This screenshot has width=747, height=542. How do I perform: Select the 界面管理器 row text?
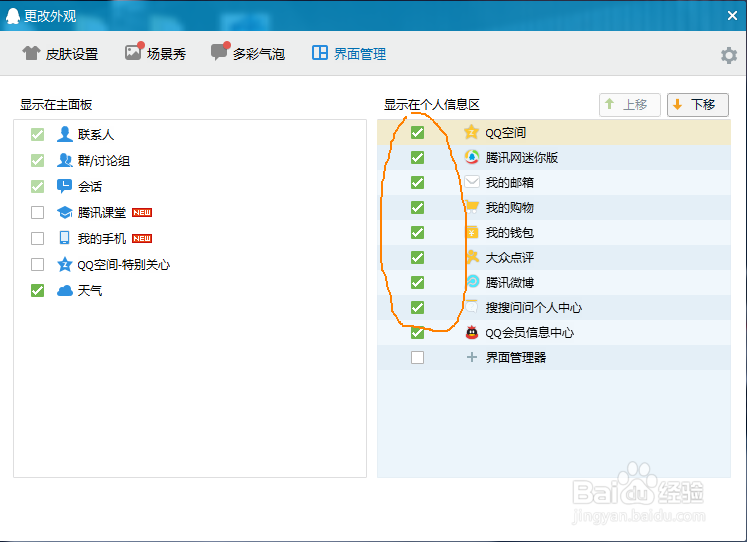pyautogui.click(x=516, y=357)
